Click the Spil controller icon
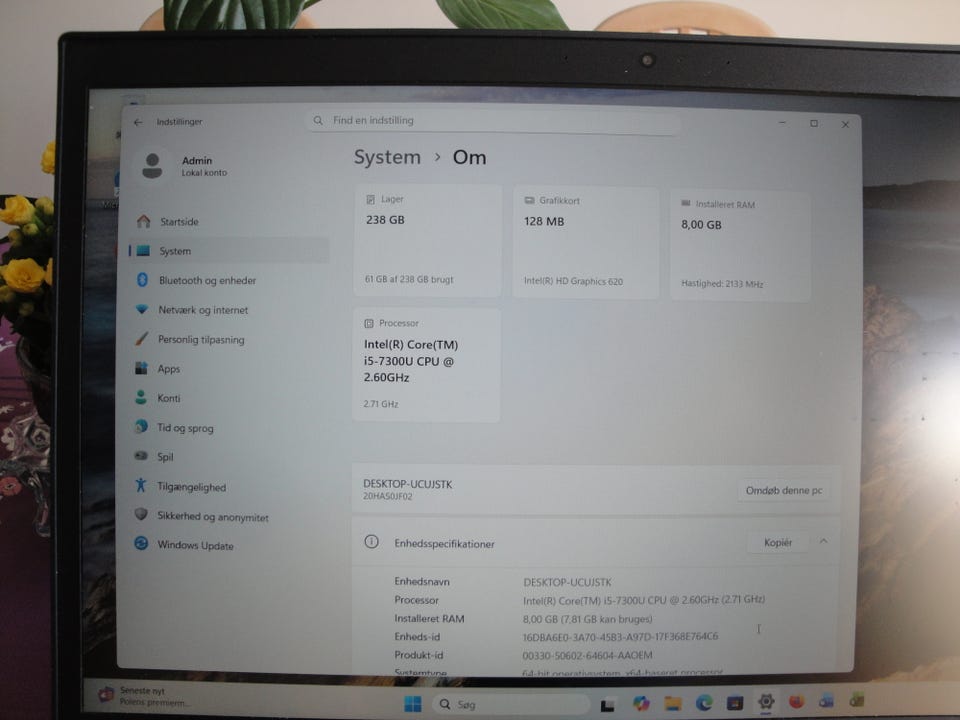This screenshot has height=720, width=960. pos(141,456)
